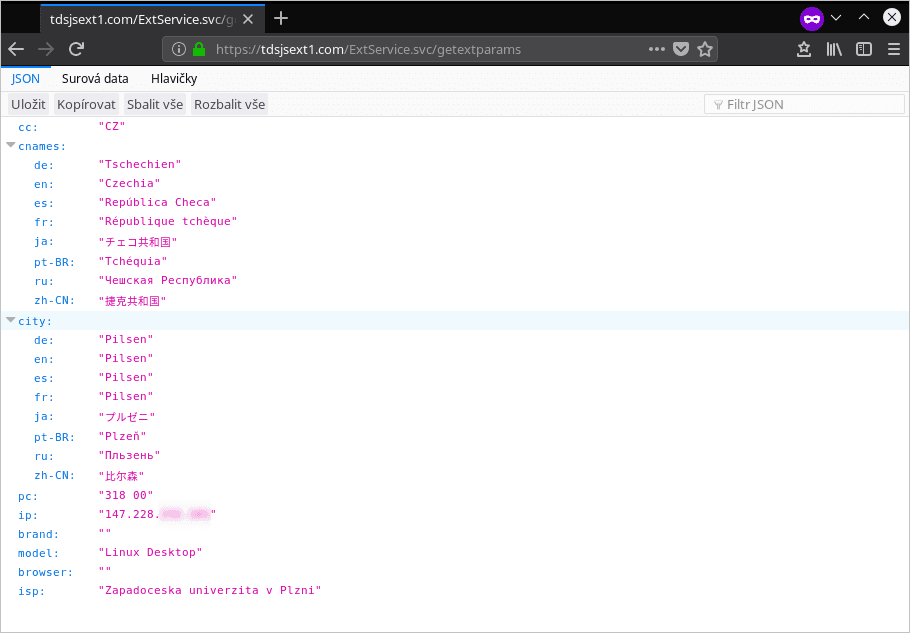The image size is (910, 633).
Task: Select the isp key label
Action: (x=31, y=592)
